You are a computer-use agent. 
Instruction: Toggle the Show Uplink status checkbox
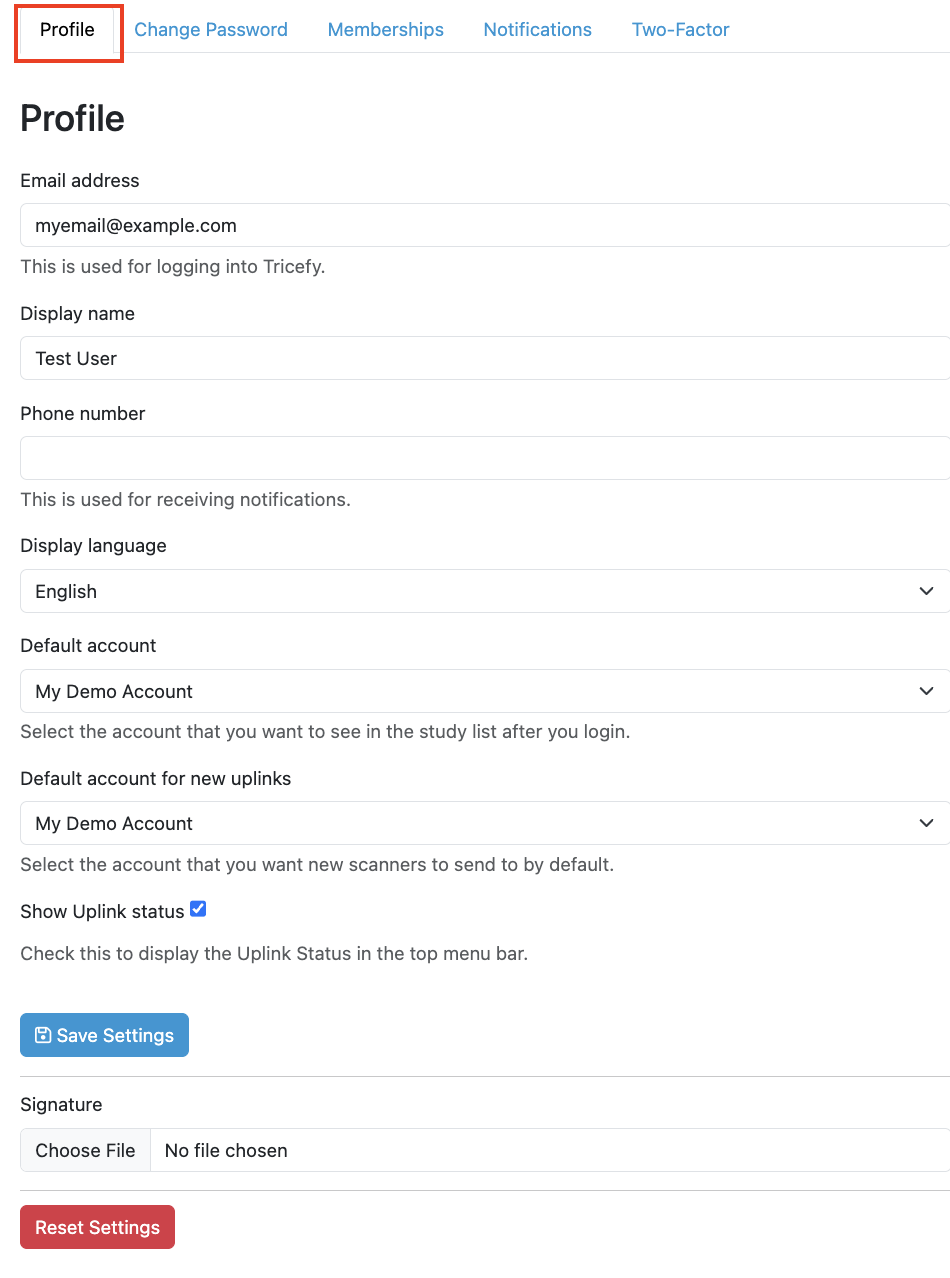tap(198, 909)
